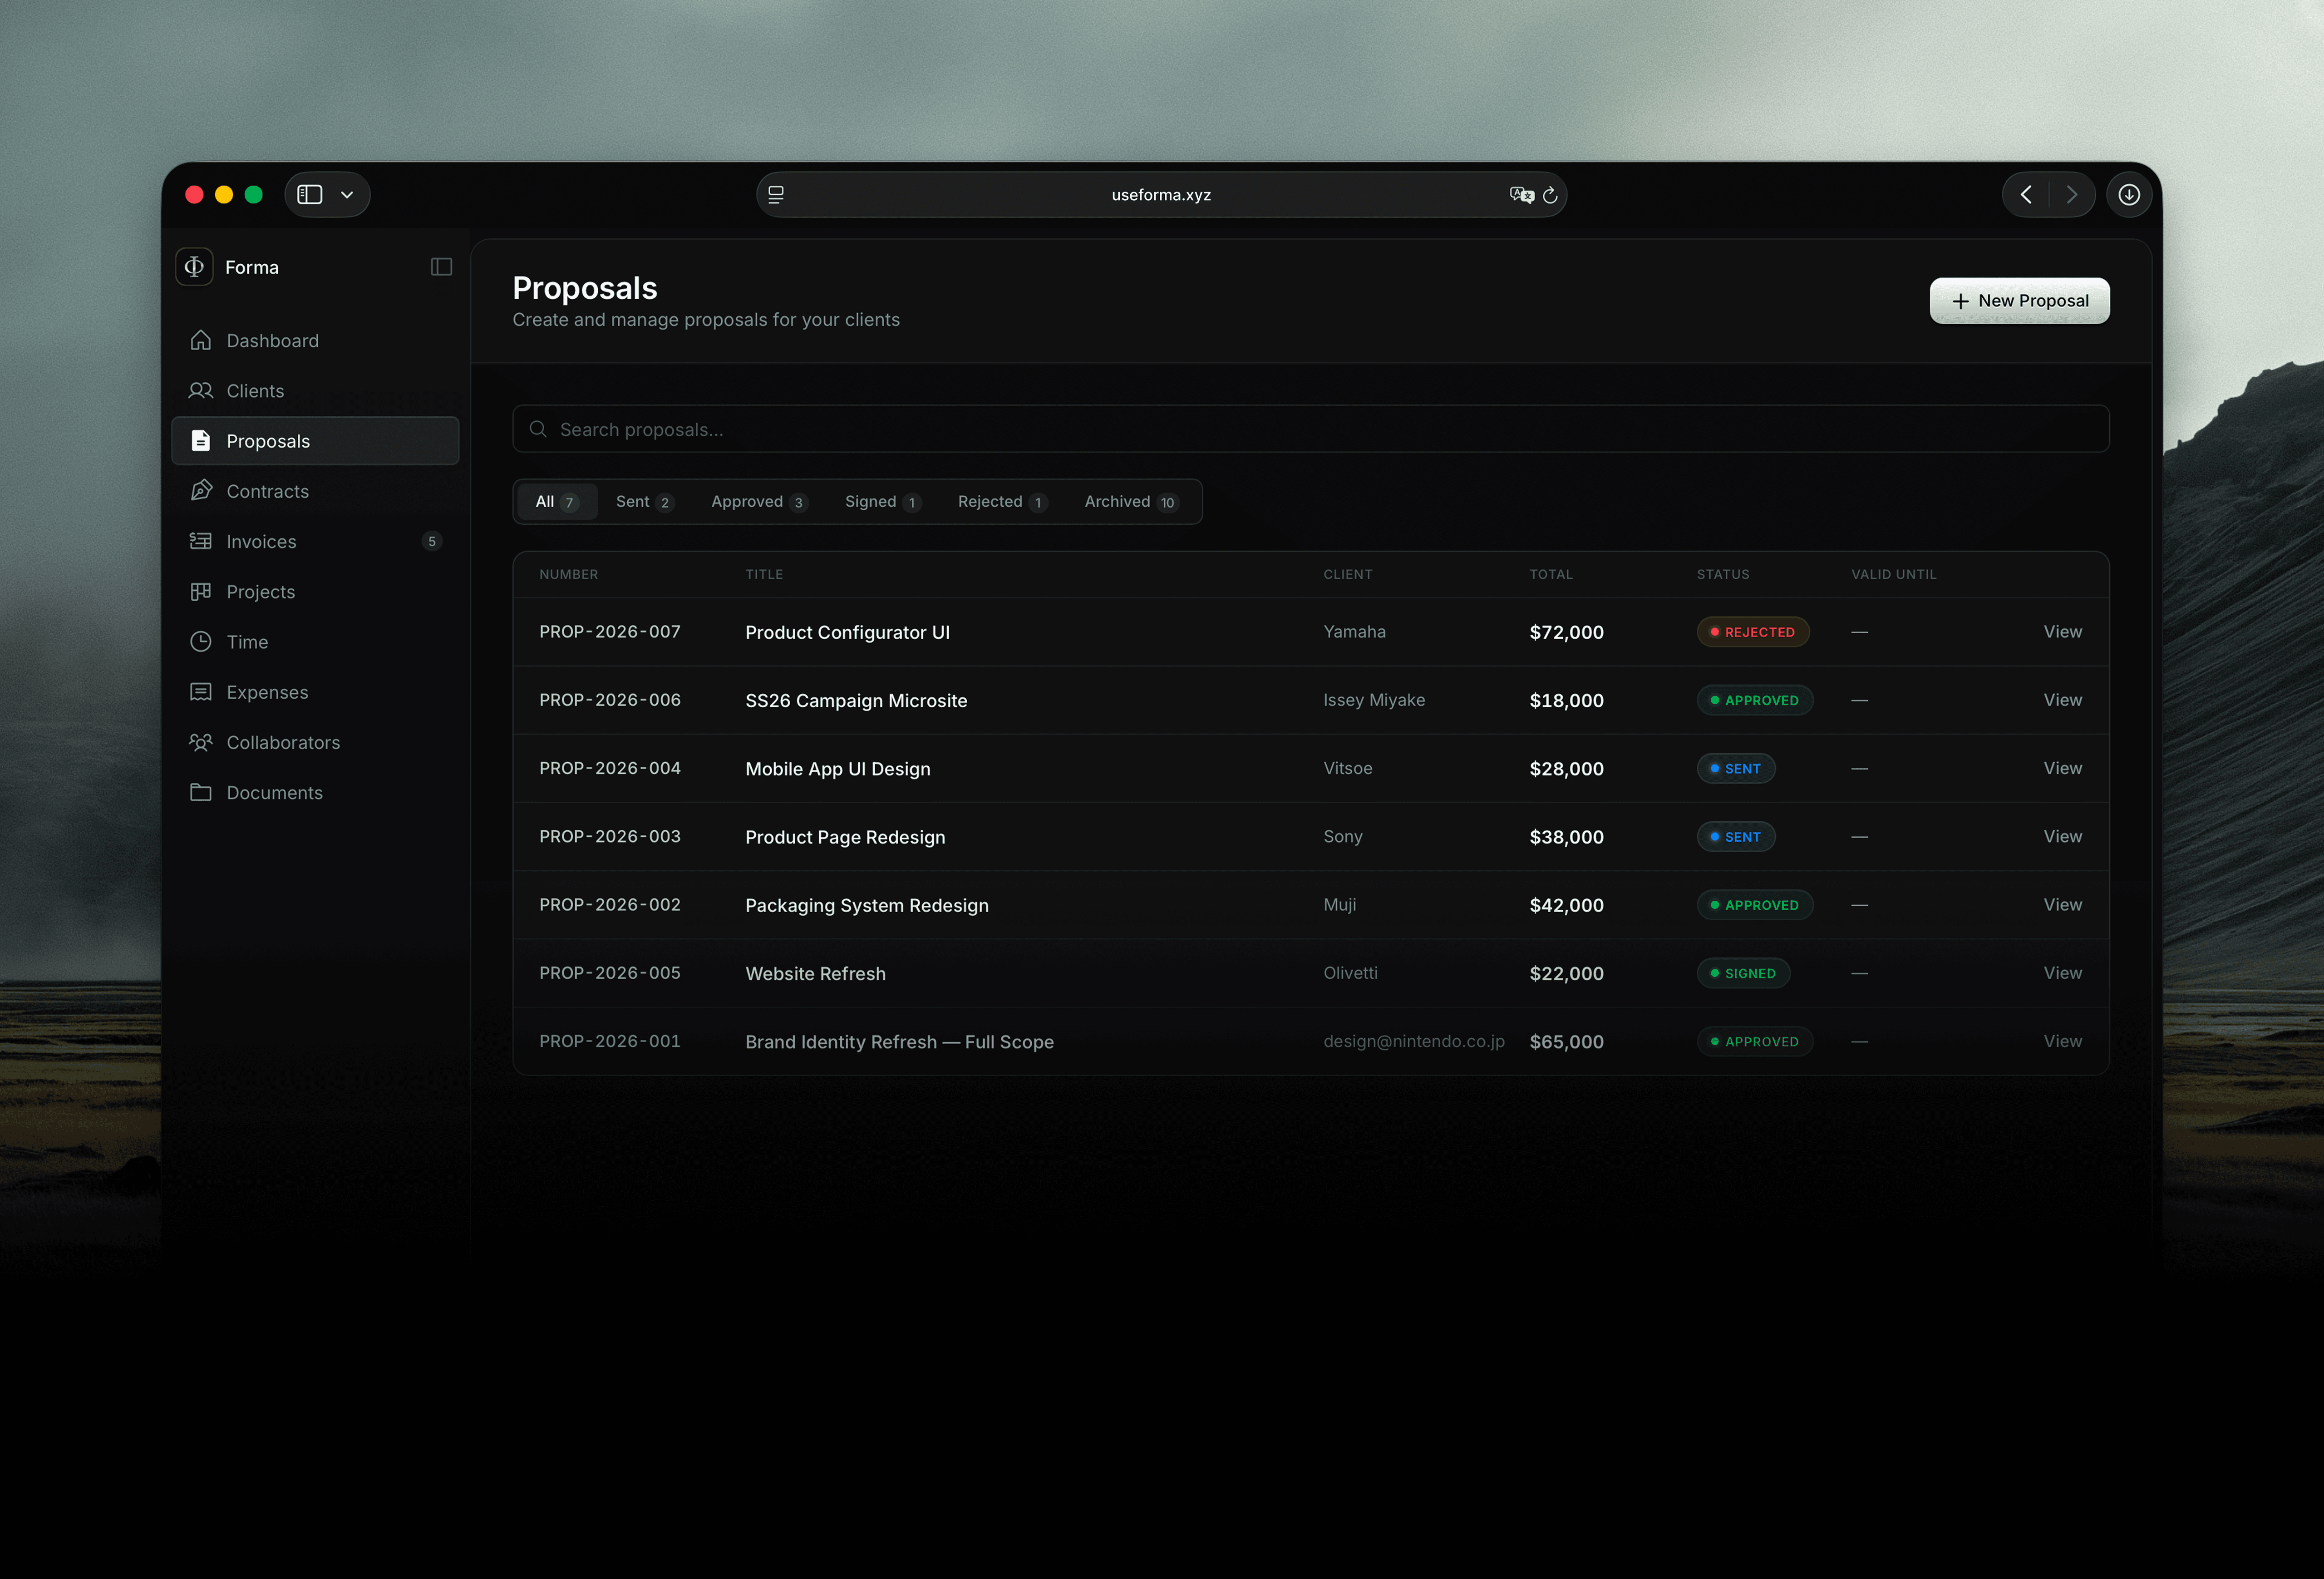Click the page reader icon in address bar

(x=776, y=195)
